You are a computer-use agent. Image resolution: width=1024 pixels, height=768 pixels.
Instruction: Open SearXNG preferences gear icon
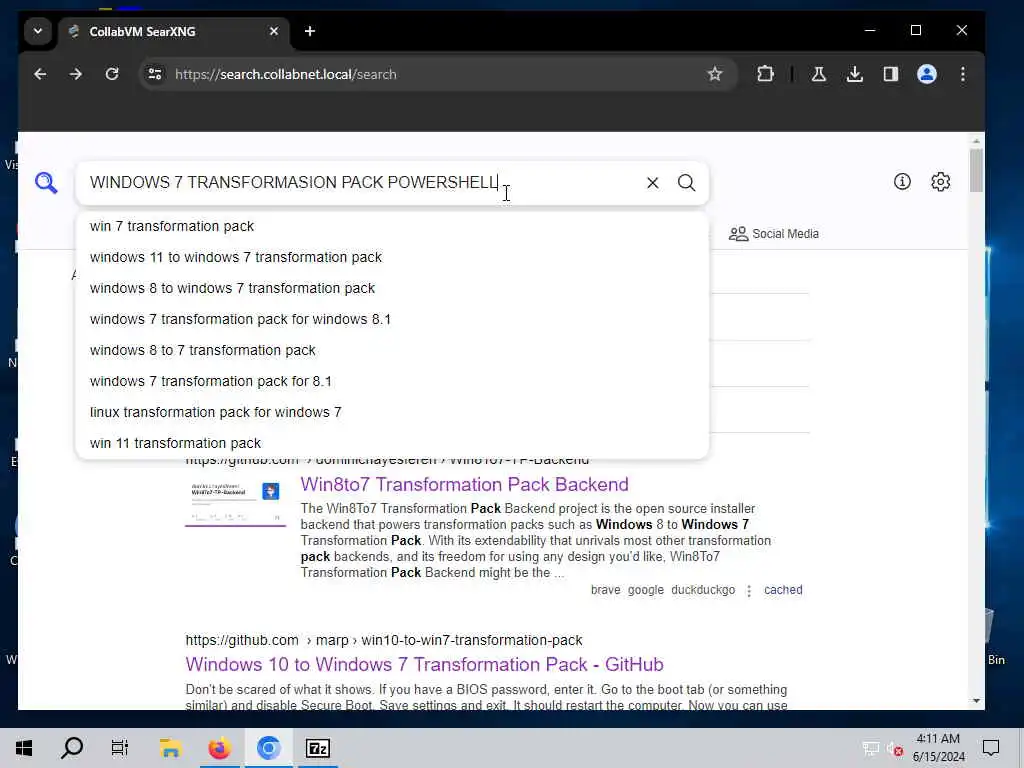point(940,182)
